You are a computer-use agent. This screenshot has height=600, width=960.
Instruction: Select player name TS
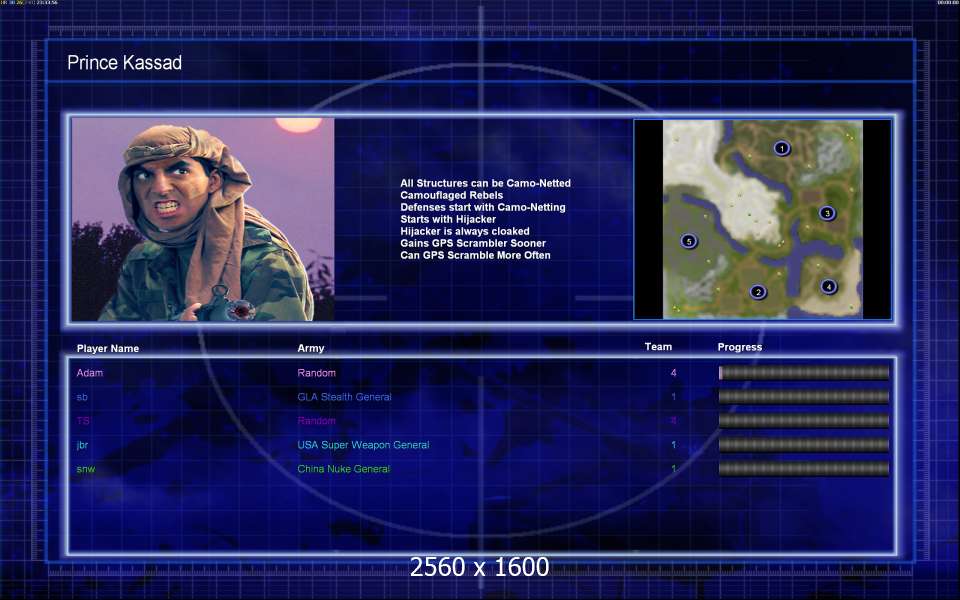pyautogui.click(x=83, y=421)
